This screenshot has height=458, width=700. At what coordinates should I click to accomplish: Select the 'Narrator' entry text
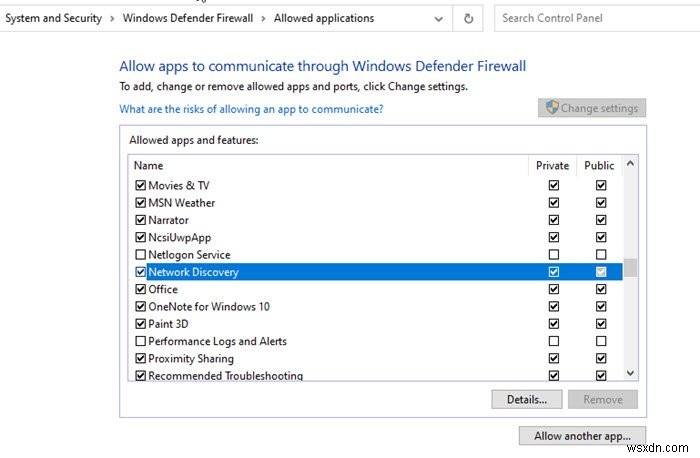pos(168,220)
